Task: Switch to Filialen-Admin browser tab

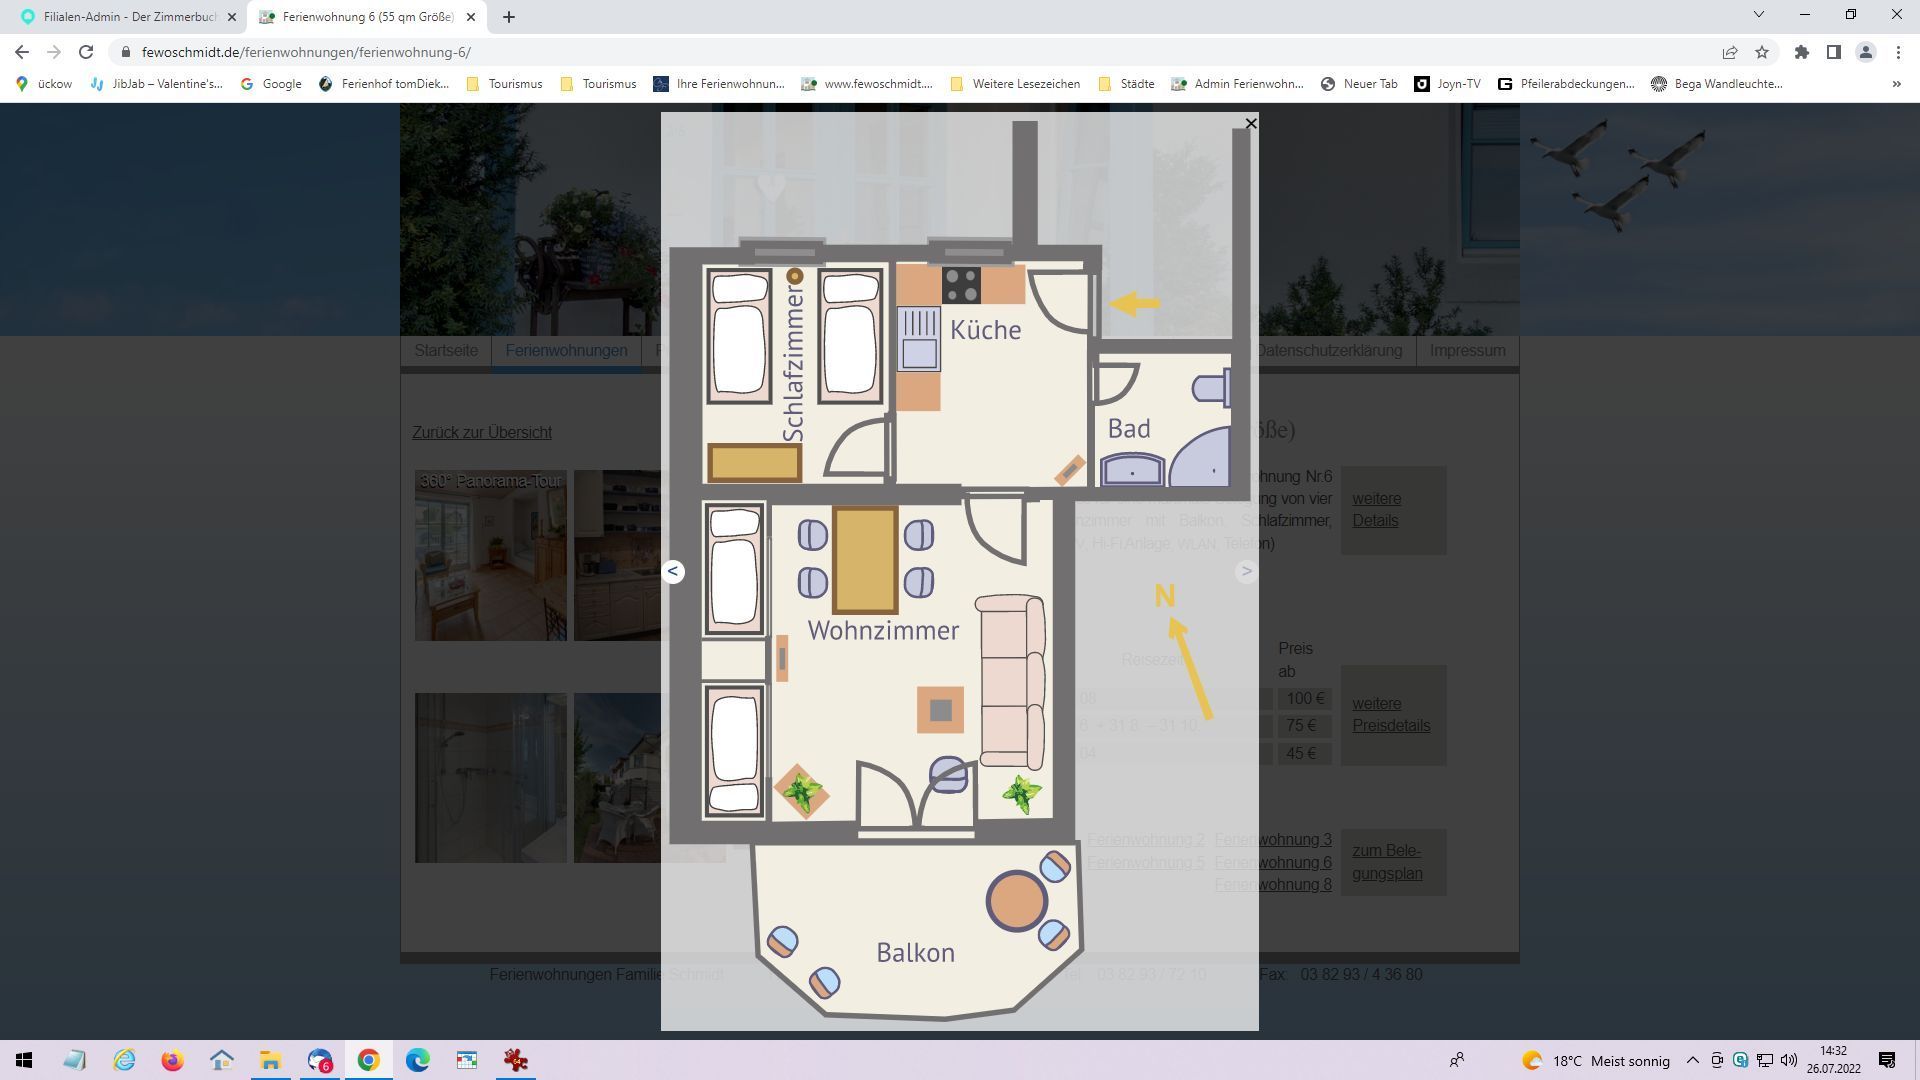Action: tap(128, 17)
